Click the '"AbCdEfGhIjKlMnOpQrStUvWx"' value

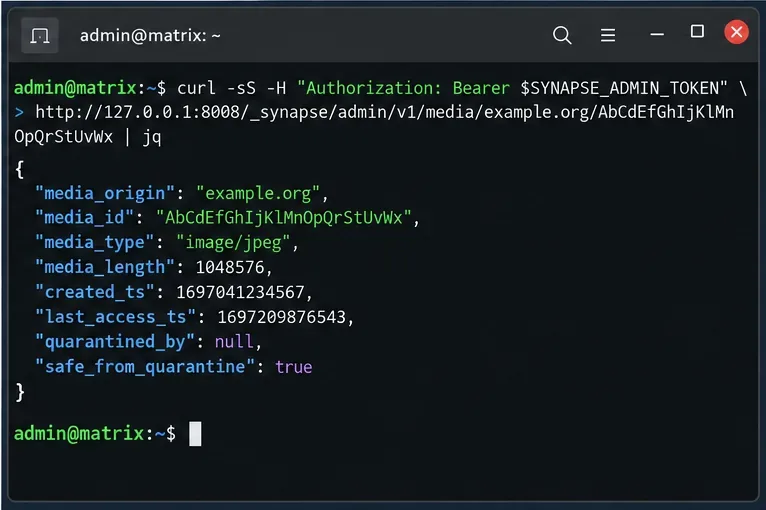[x=283, y=218]
